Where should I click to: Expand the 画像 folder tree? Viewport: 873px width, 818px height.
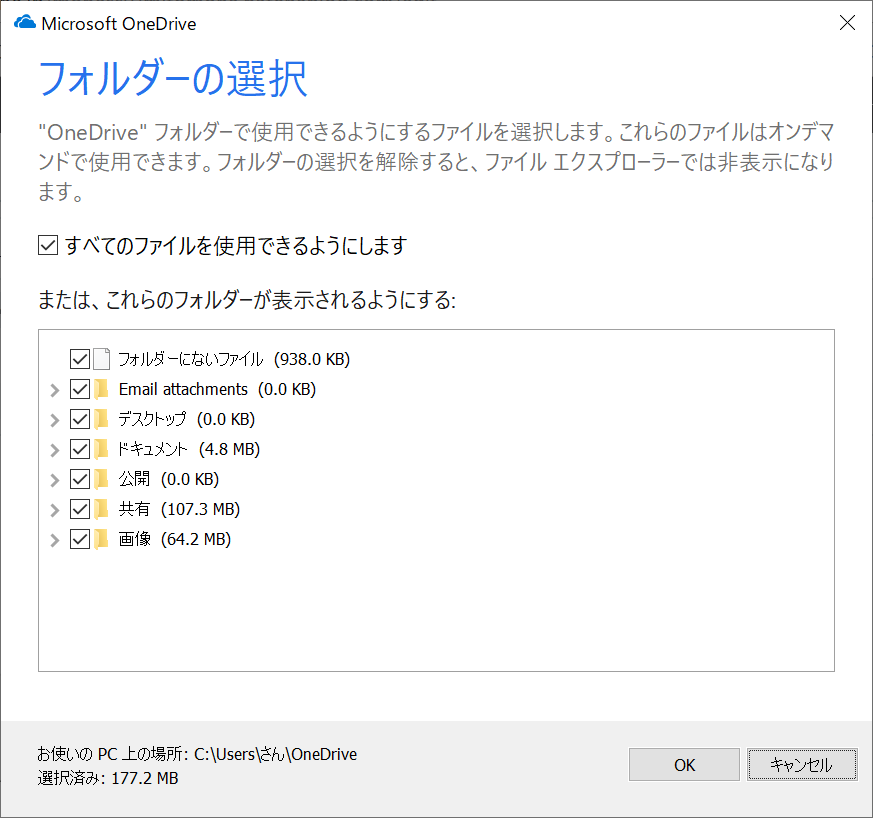click(55, 541)
